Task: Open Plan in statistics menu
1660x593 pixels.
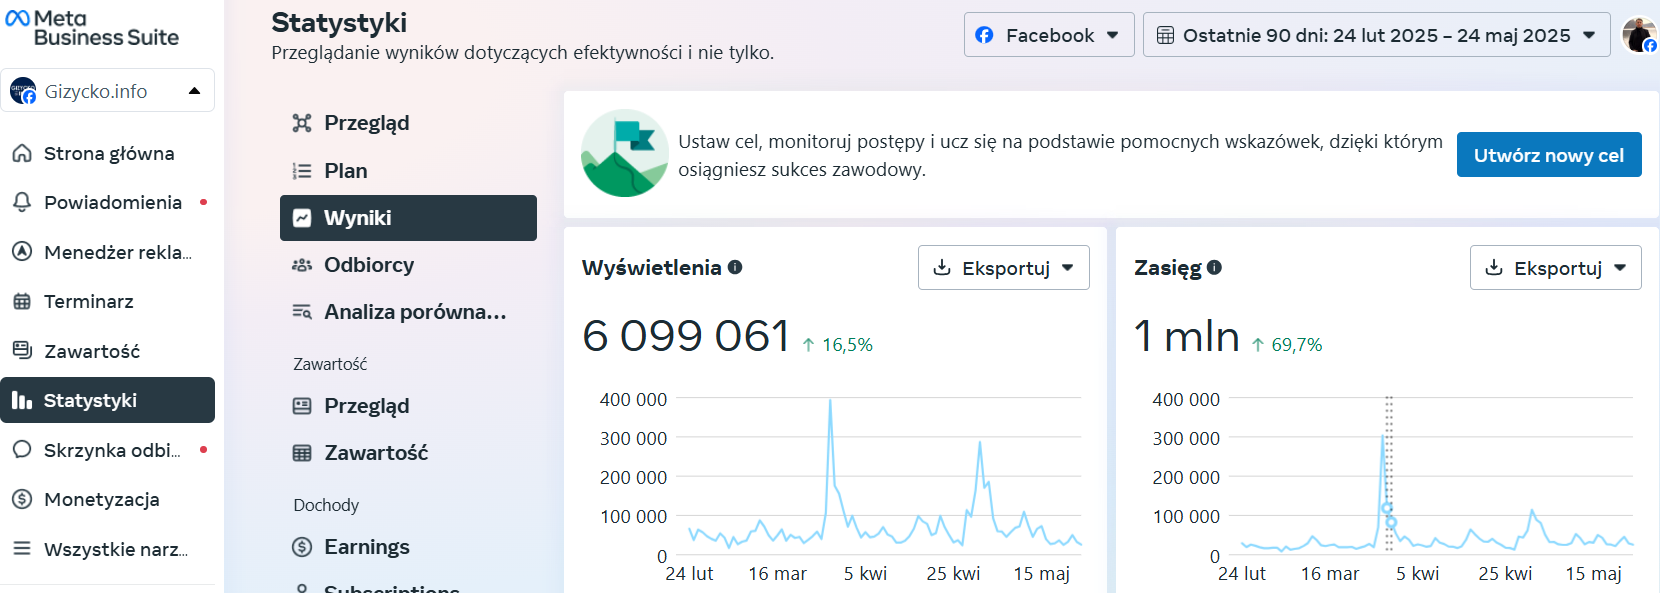Action: pos(345,171)
